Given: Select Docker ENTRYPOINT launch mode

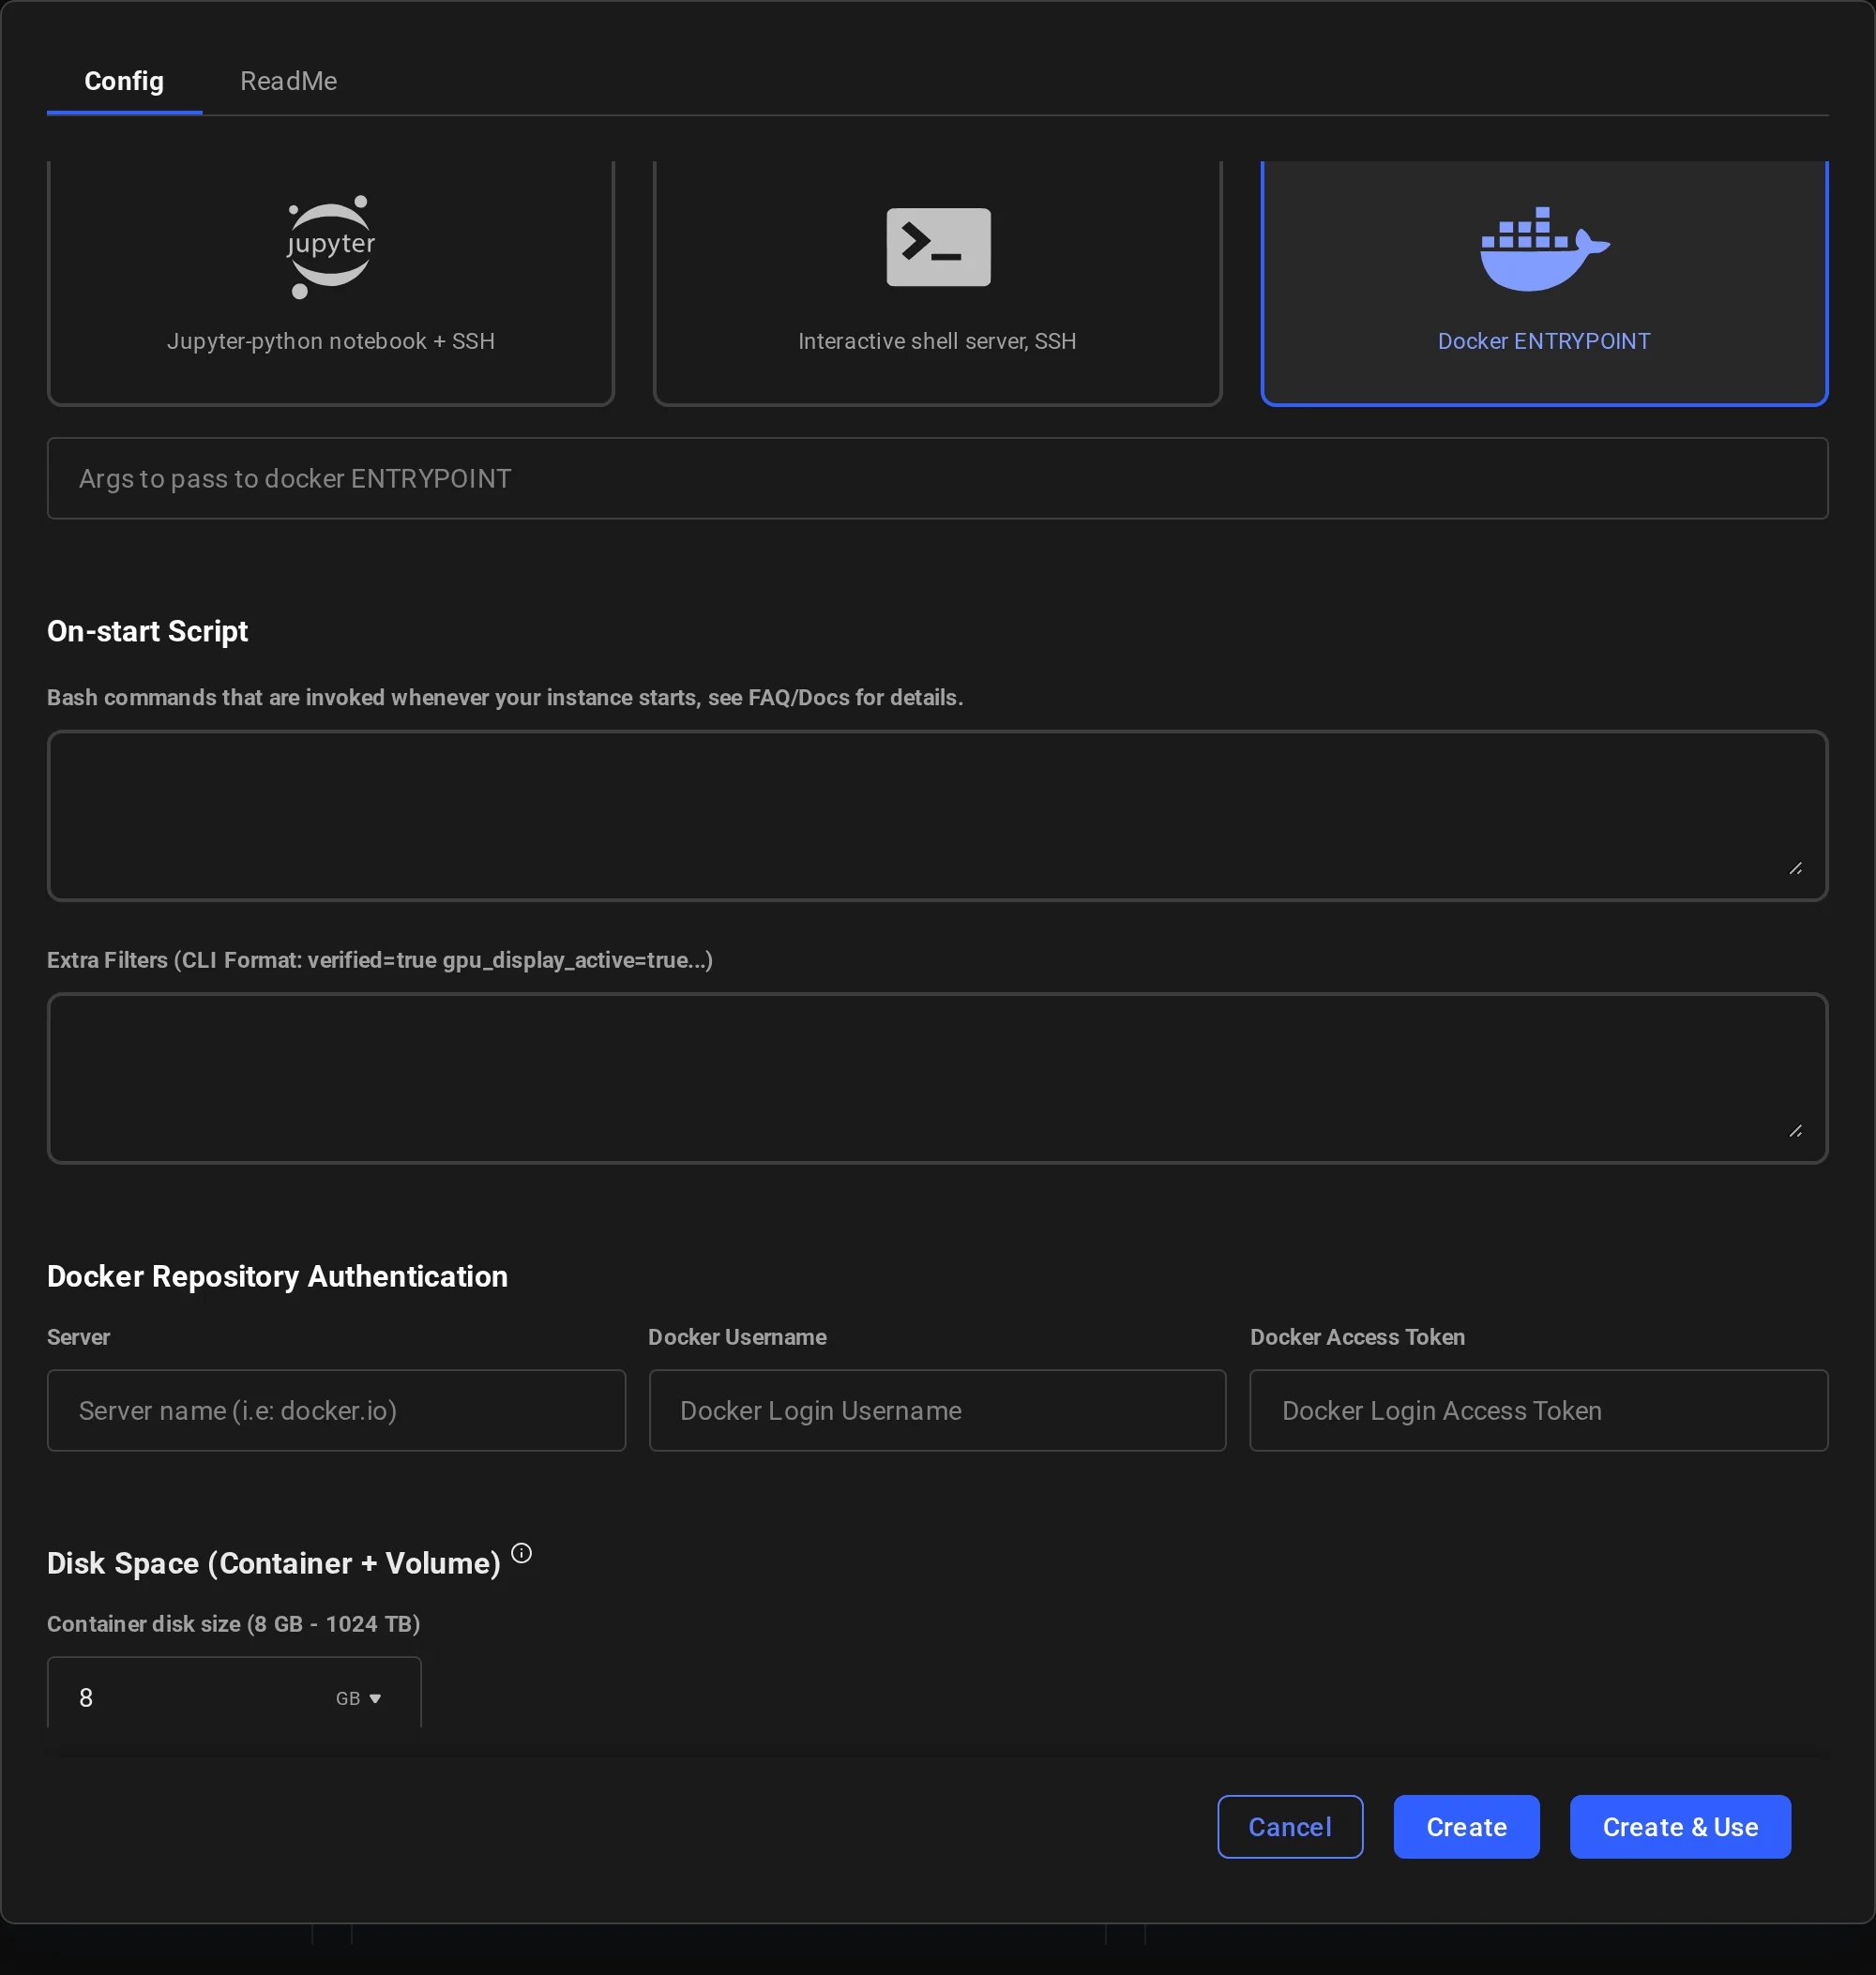Looking at the screenshot, I should [x=1544, y=283].
